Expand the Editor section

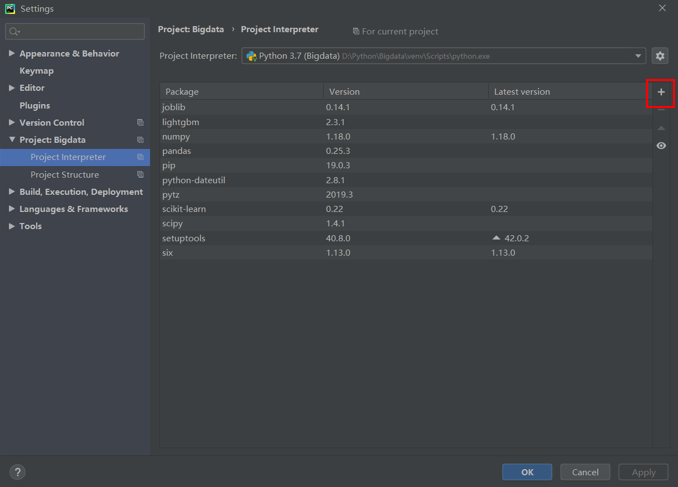point(12,88)
